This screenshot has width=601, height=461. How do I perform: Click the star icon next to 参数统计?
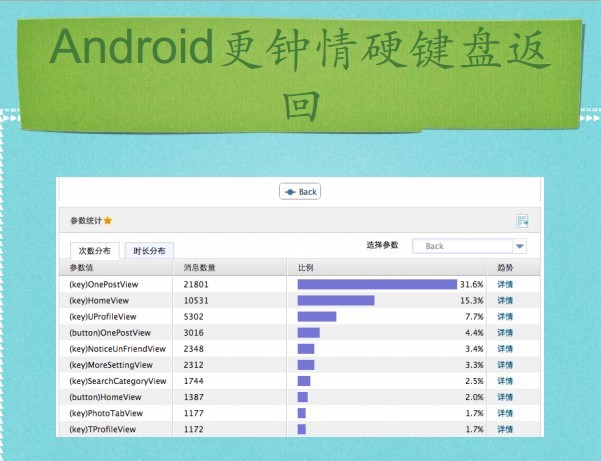tap(108, 220)
